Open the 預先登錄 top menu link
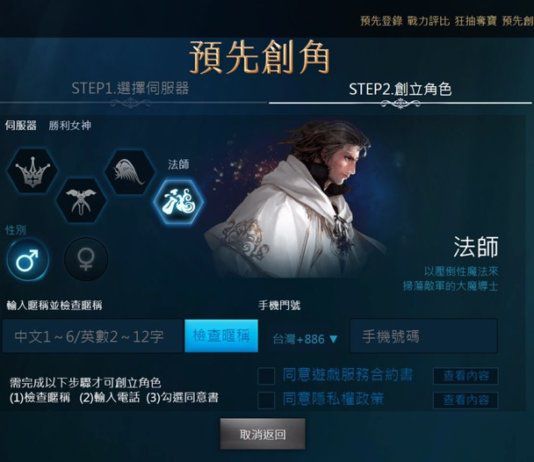 click(x=381, y=21)
